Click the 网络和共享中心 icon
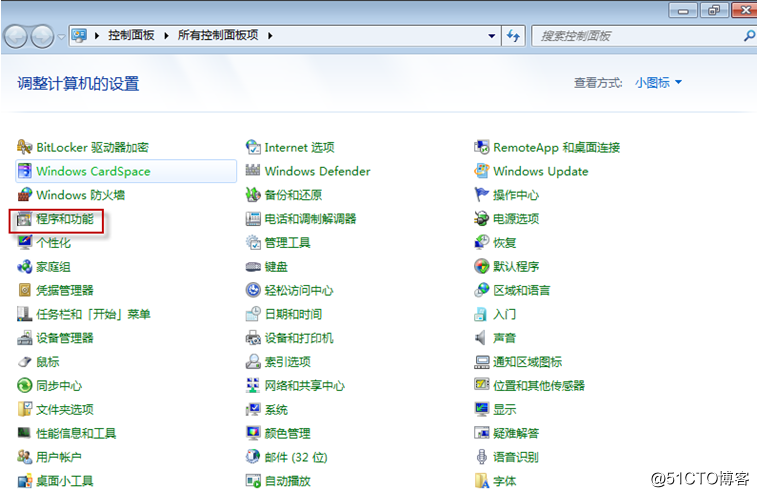 pyautogui.click(x=253, y=385)
